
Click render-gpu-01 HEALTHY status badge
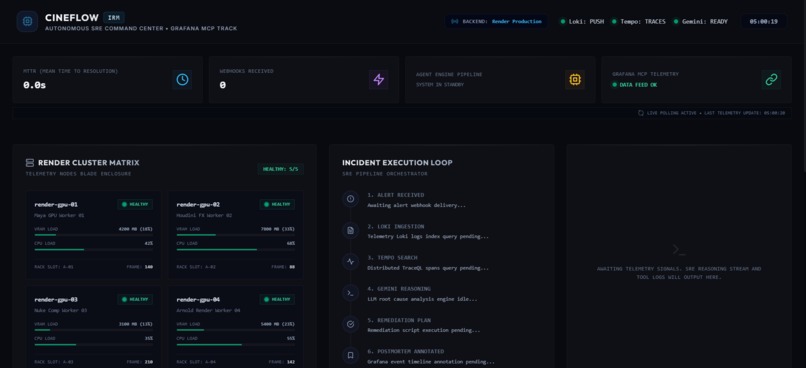point(135,204)
